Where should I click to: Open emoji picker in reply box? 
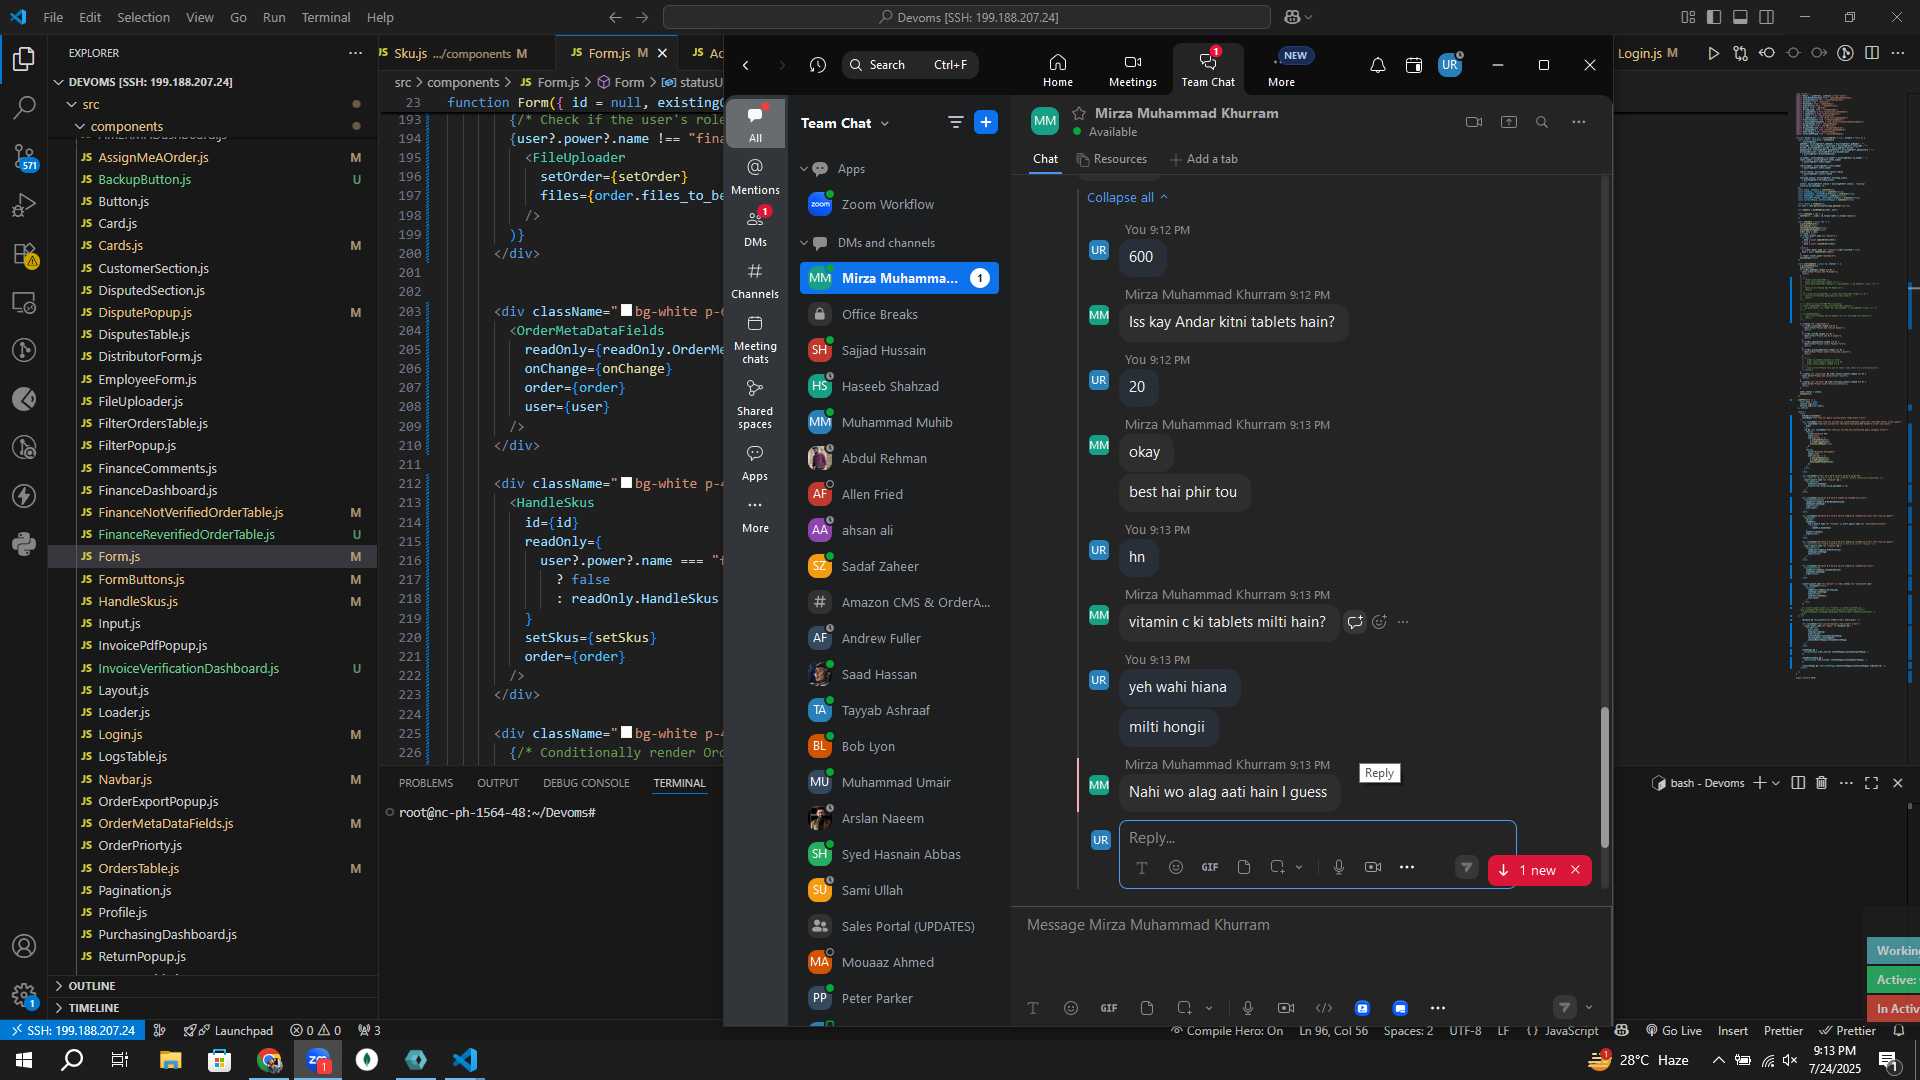point(1176,867)
